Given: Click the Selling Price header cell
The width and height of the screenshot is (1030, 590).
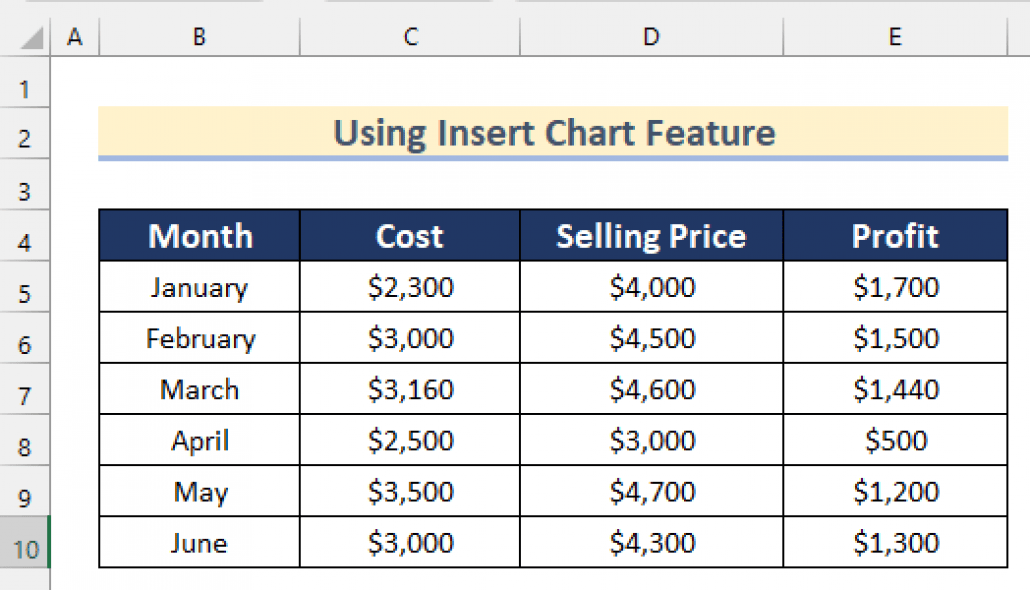Looking at the screenshot, I should (x=651, y=236).
